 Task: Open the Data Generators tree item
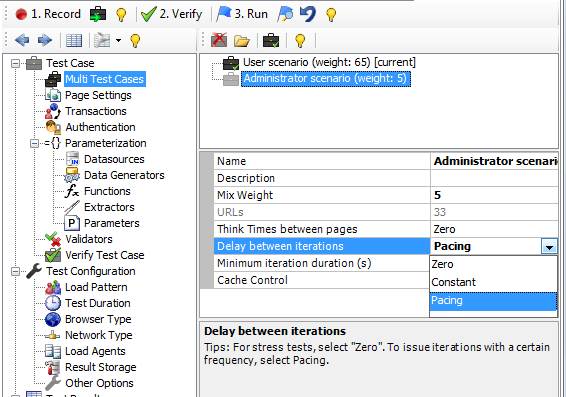124,175
